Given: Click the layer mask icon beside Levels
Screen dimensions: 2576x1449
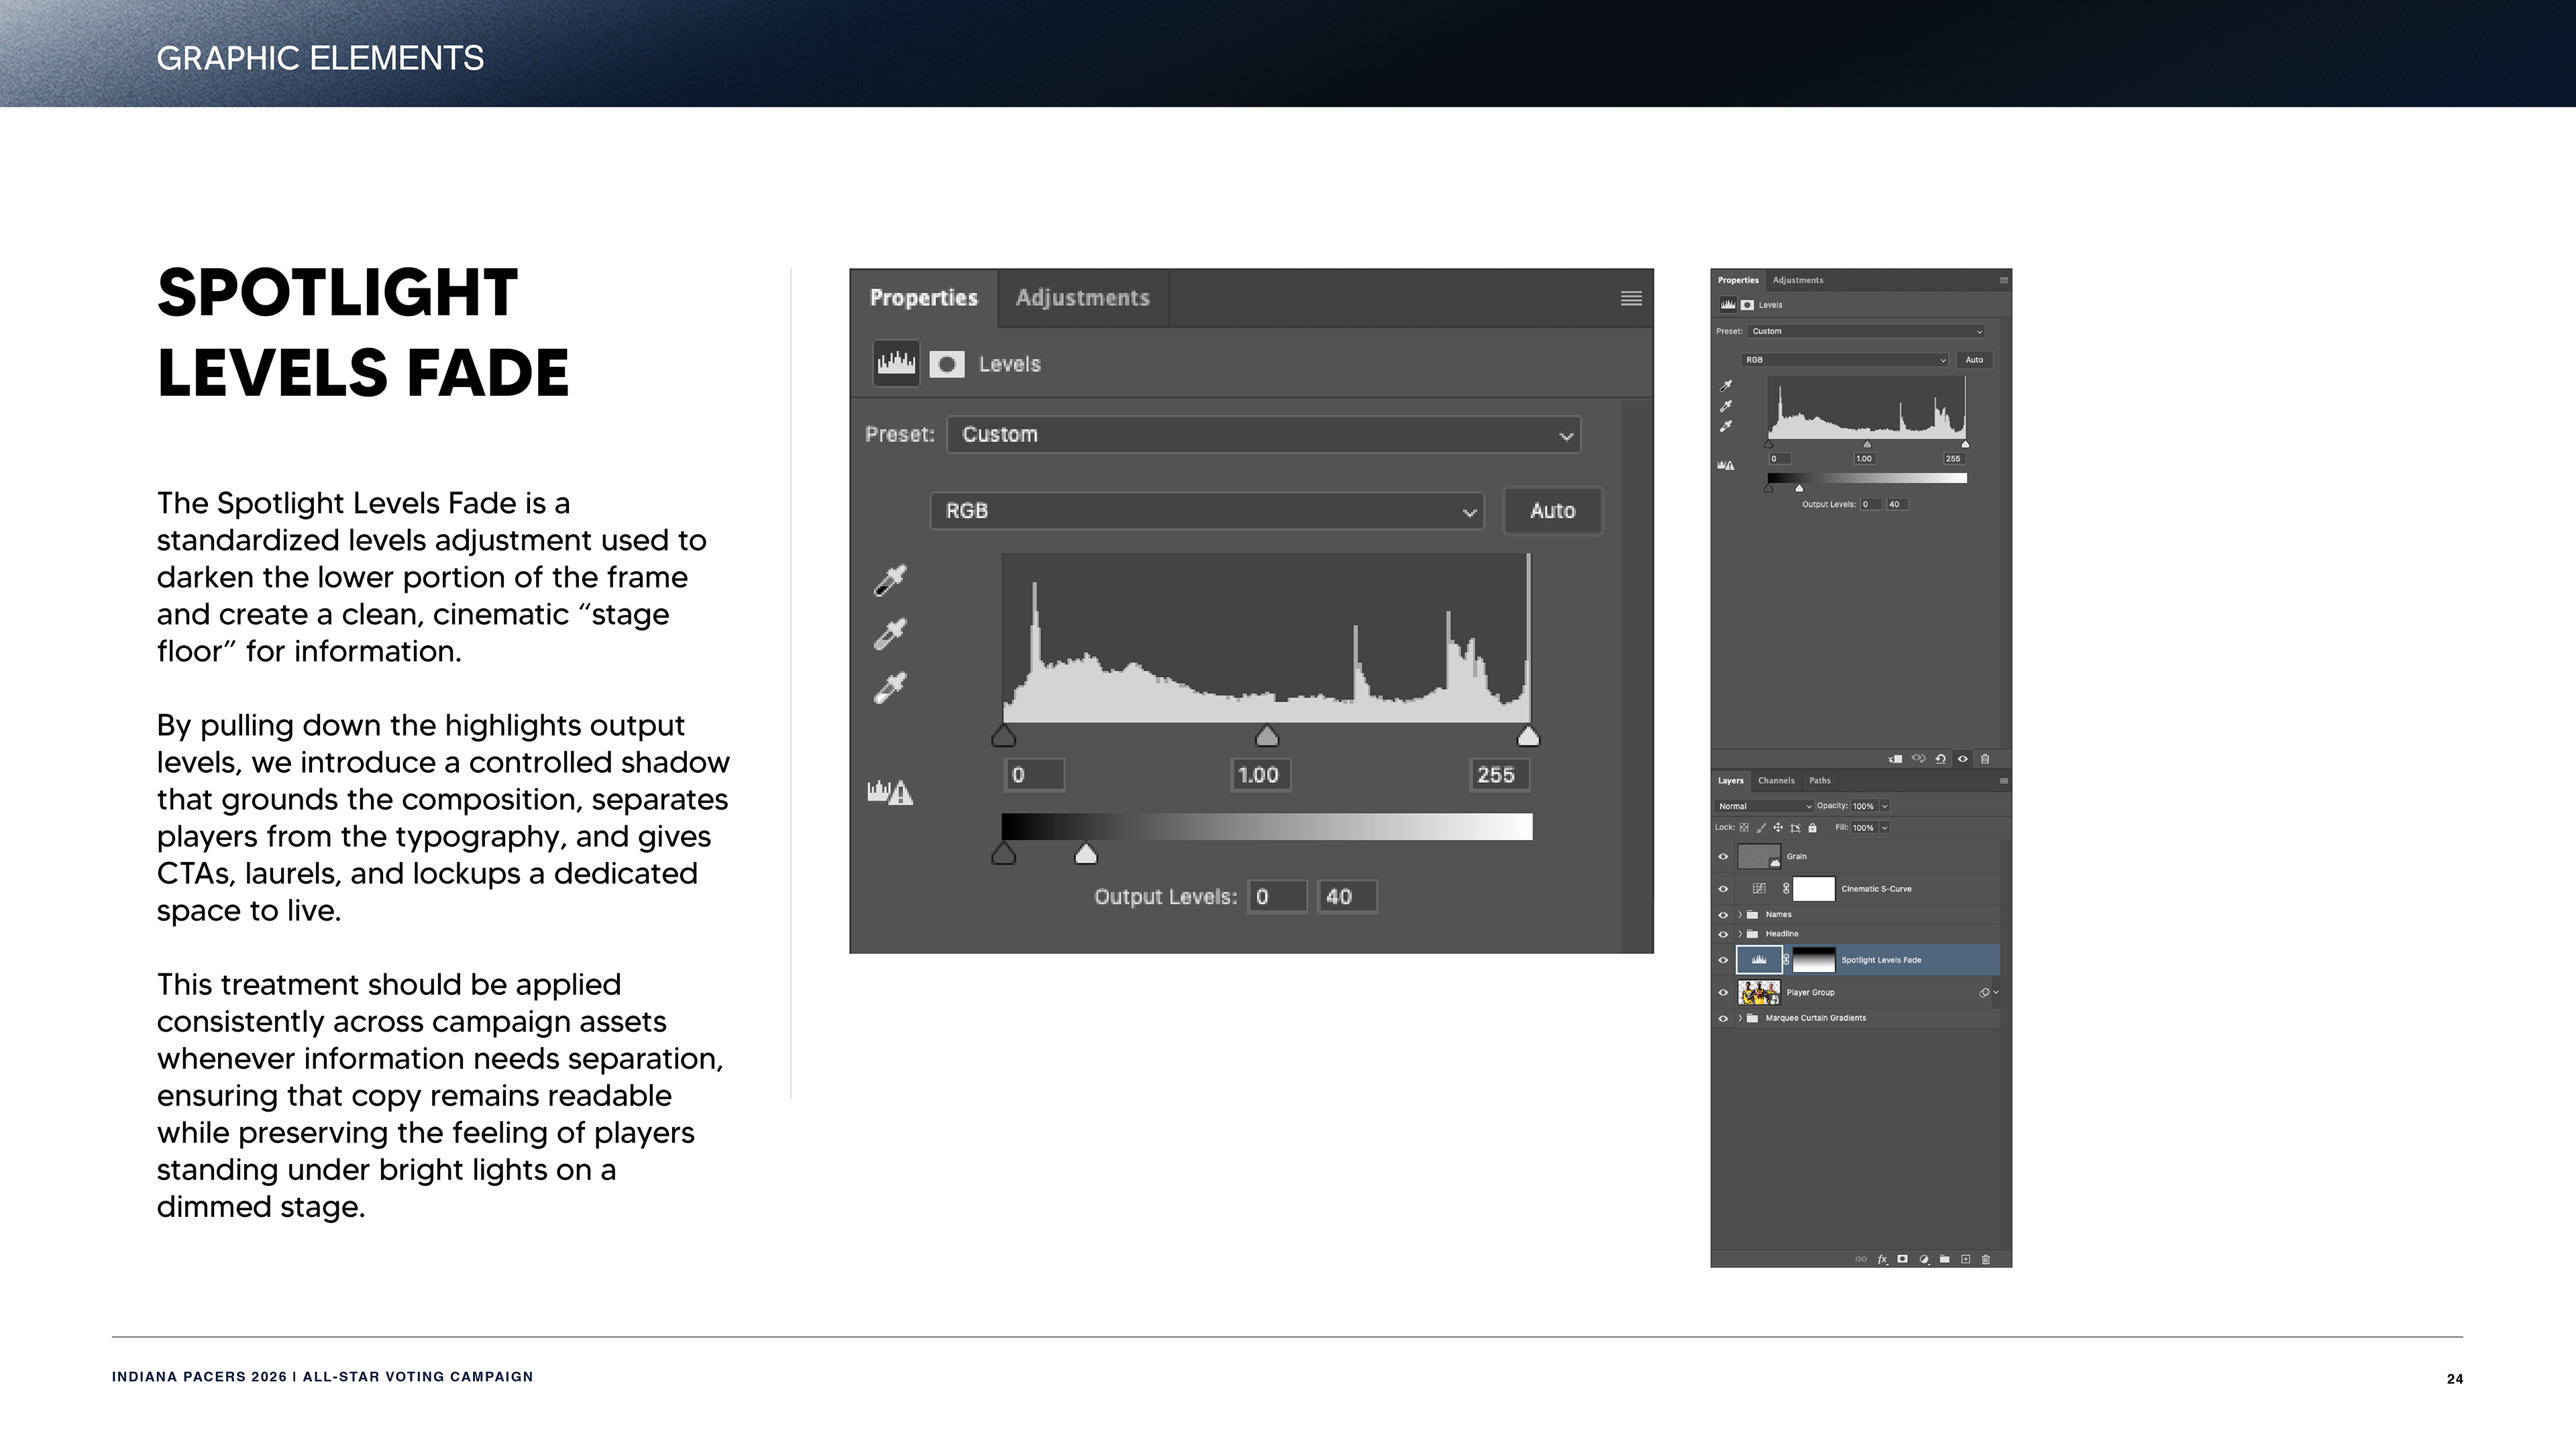Looking at the screenshot, I should pos(946,364).
